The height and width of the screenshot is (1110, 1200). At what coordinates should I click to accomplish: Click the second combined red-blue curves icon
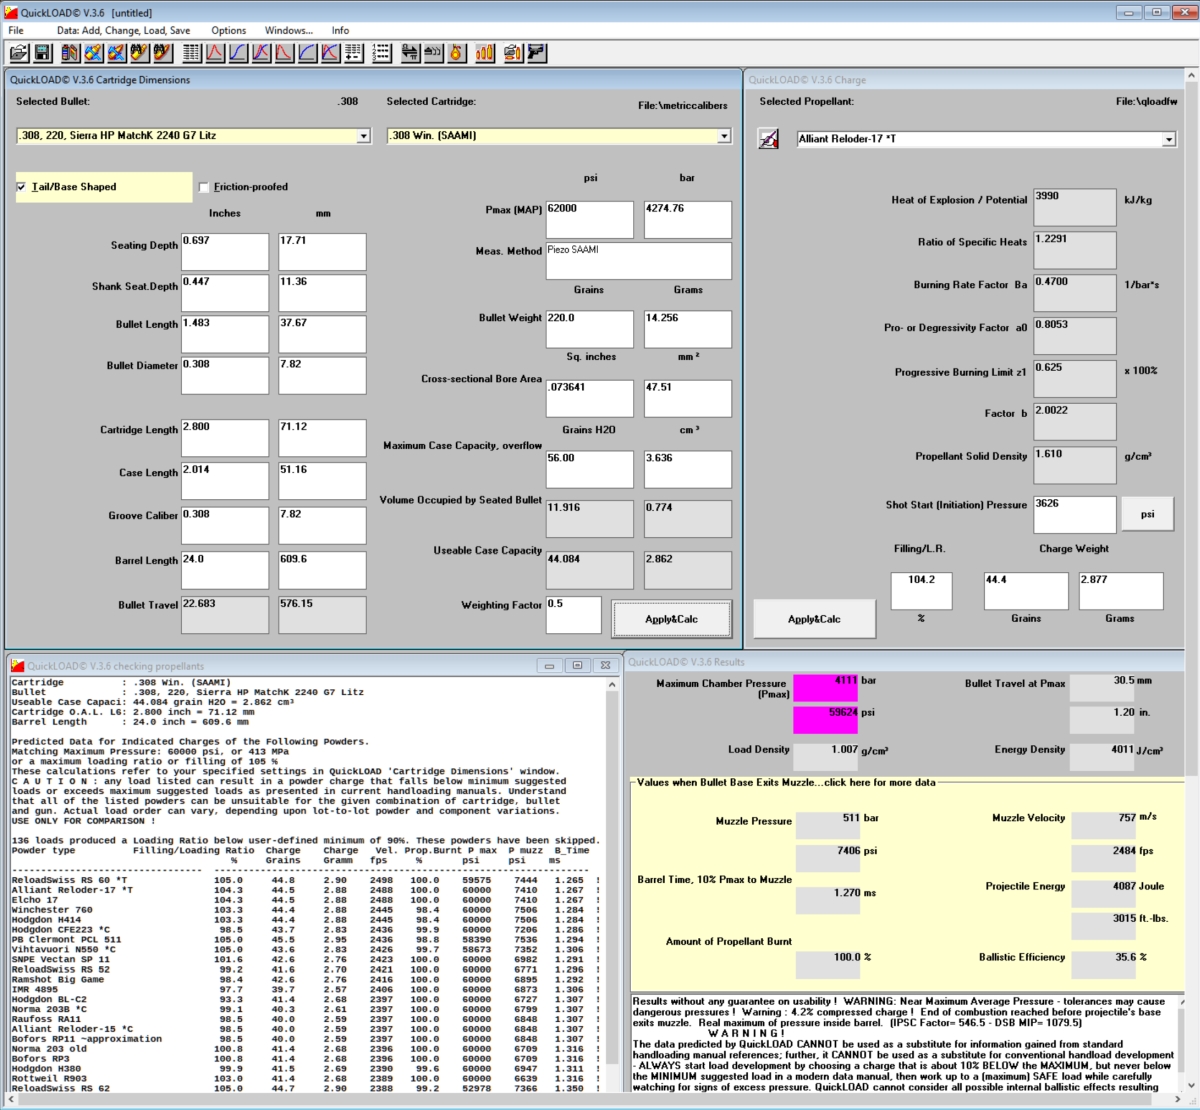tap(331, 52)
